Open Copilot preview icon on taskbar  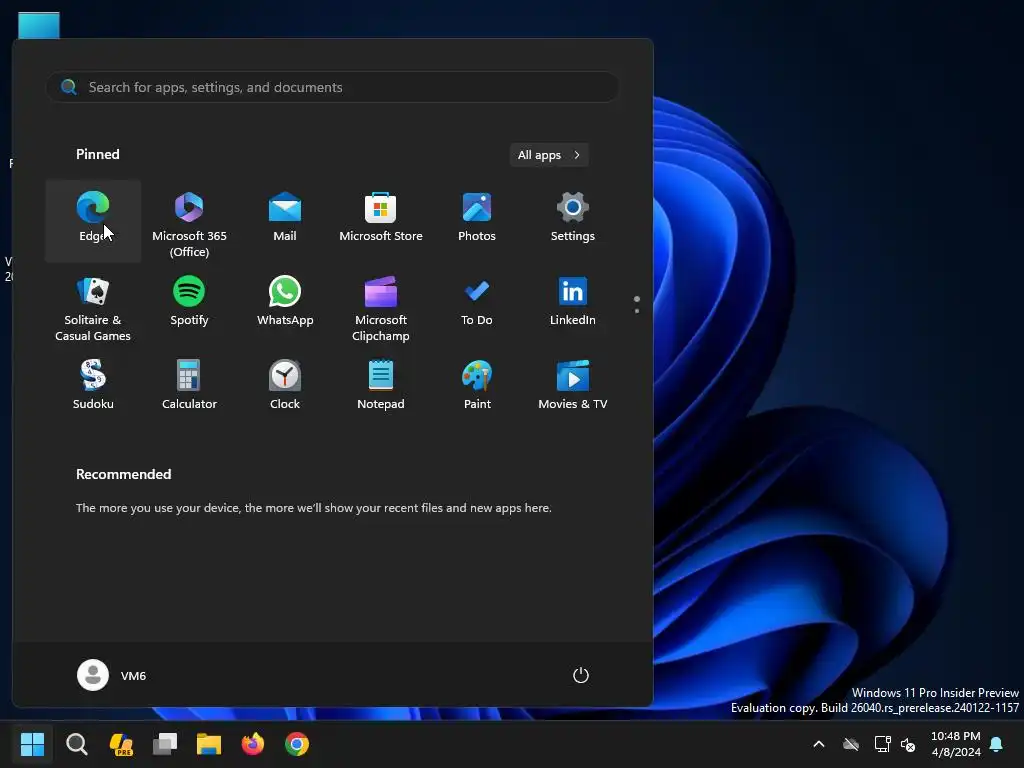(x=121, y=744)
